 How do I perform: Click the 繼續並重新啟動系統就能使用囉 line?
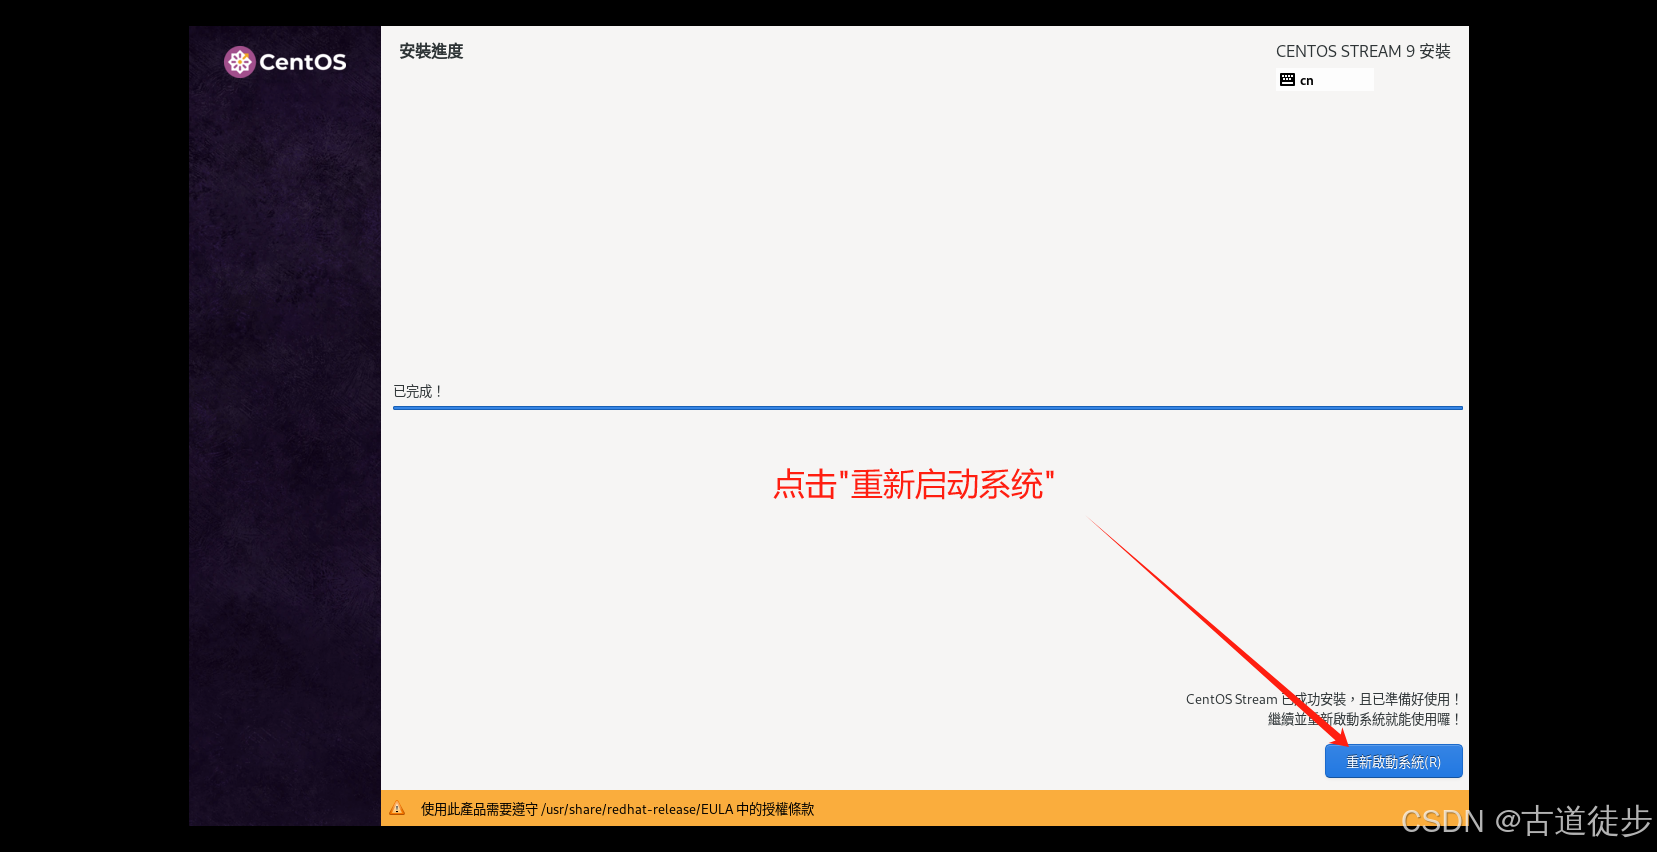(x=1365, y=719)
